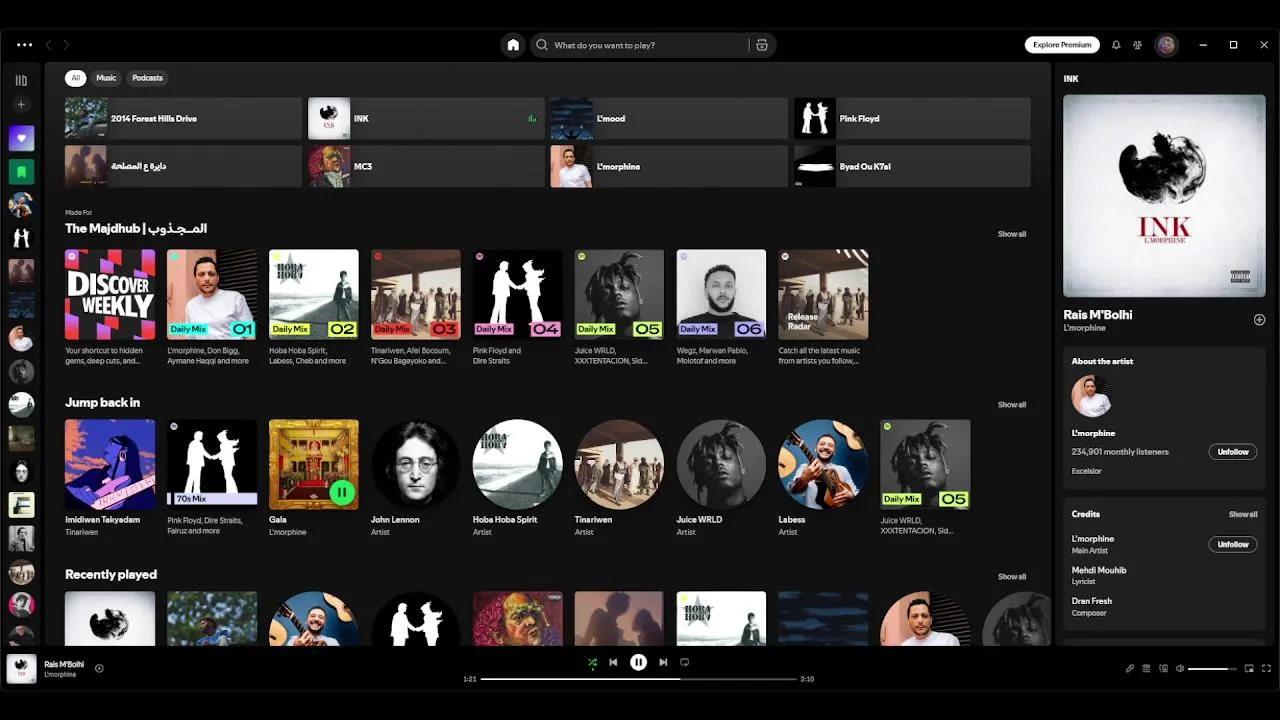Seek in the song progress bar
The width and height of the screenshot is (1280, 720).
pyautogui.click(x=638, y=679)
